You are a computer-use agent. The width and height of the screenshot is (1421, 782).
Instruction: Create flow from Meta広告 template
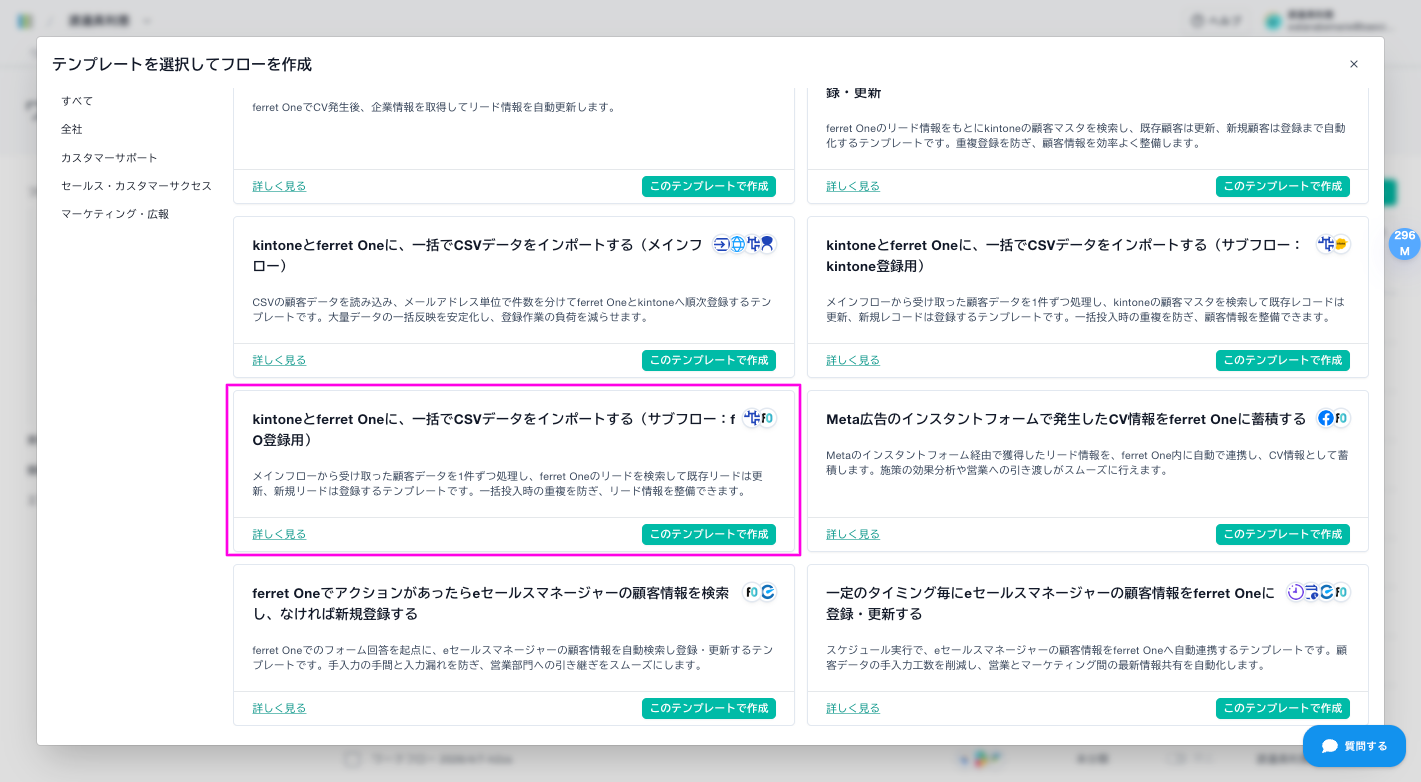[1282, 534]
